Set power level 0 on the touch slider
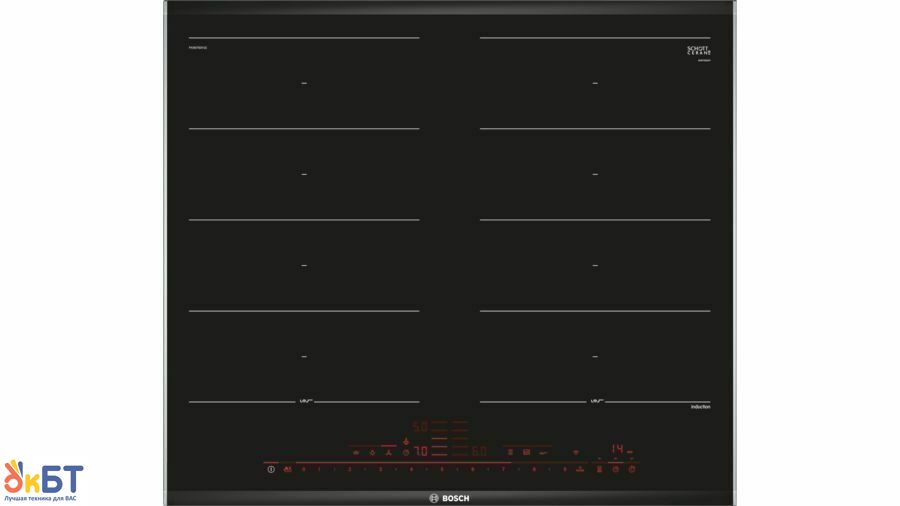900x506 pixels. pos(303,469)
